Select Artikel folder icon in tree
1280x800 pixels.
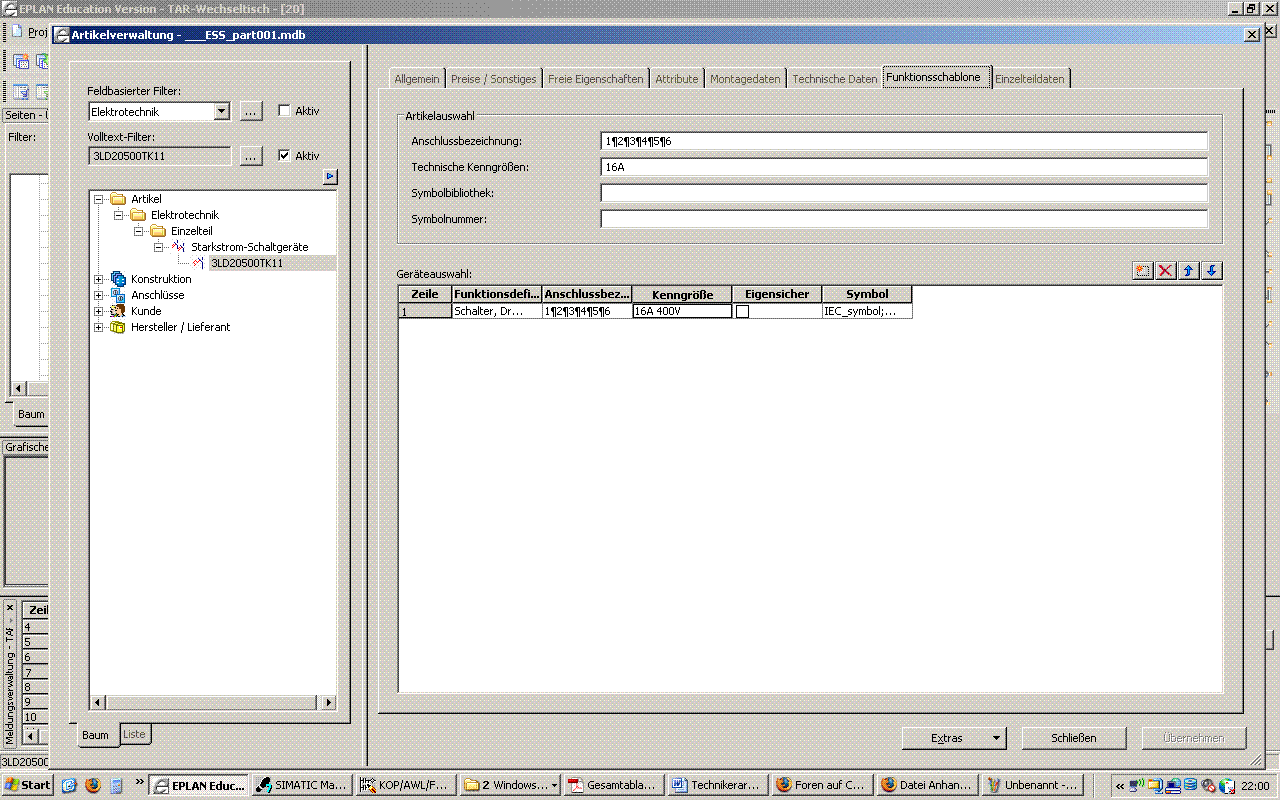pyautogui.click(x=118, y=199)
